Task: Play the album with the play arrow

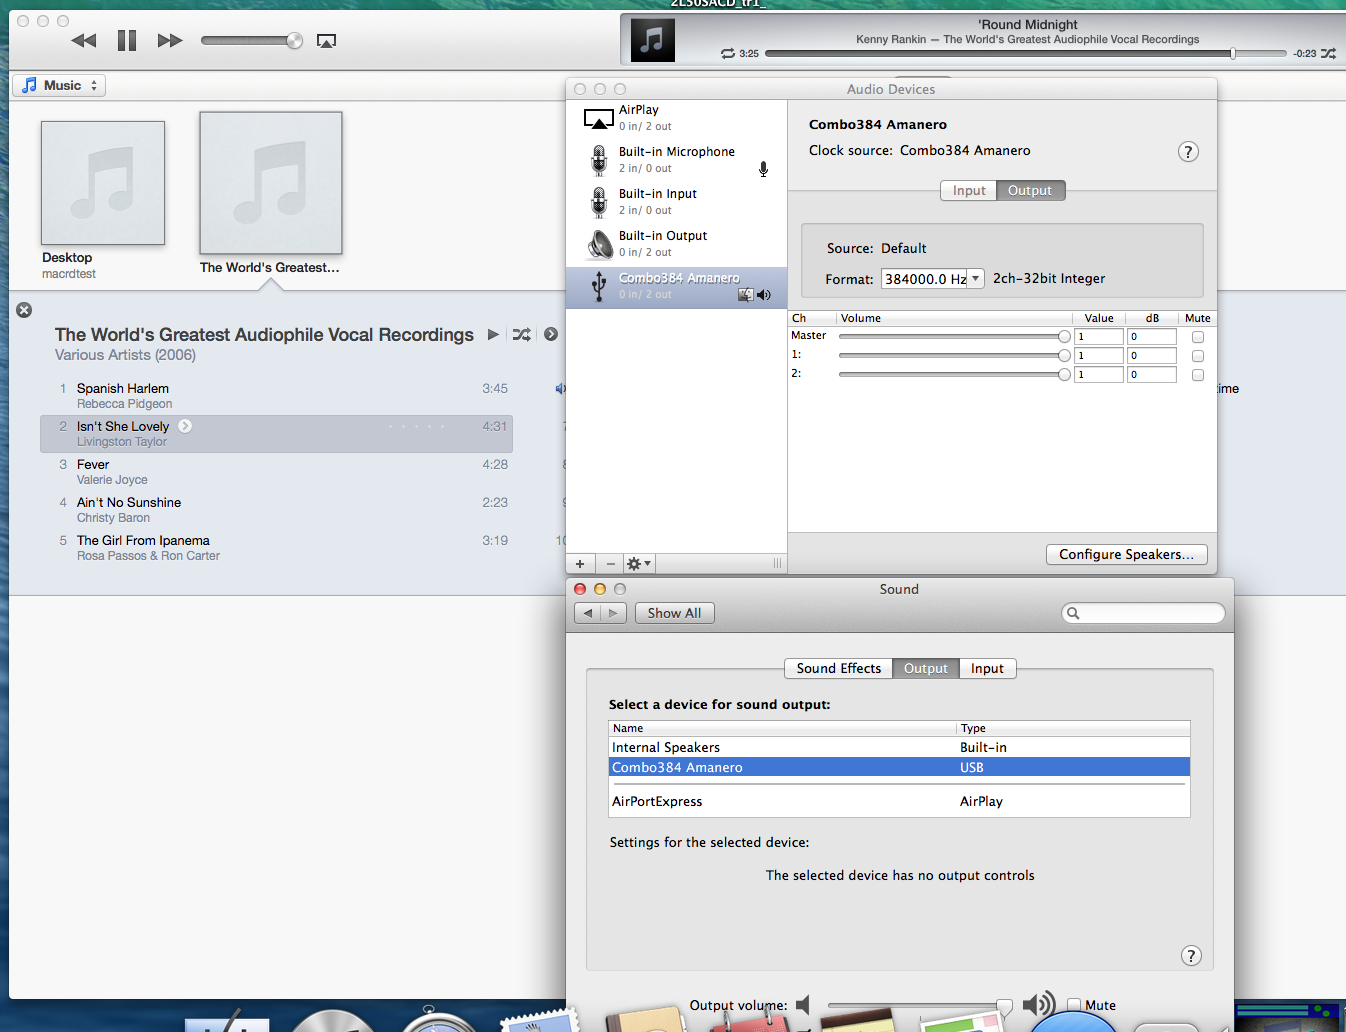Action: point(493,334)
